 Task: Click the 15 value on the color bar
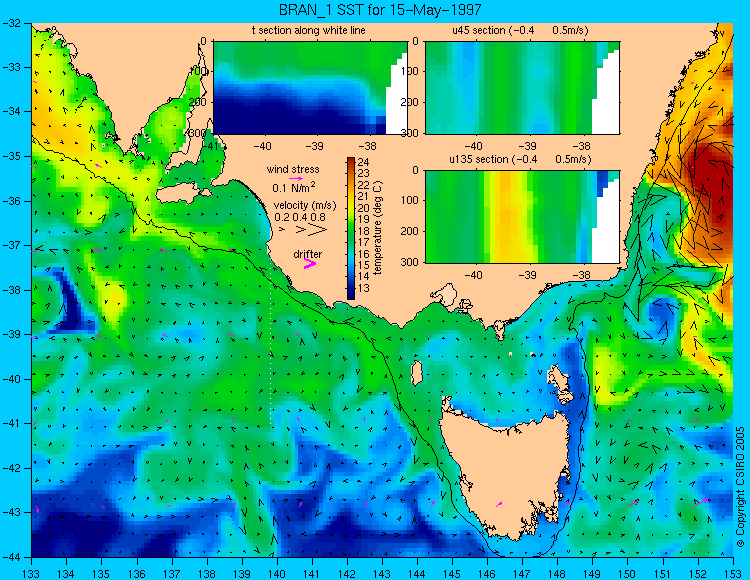click(x=364, y=265)
